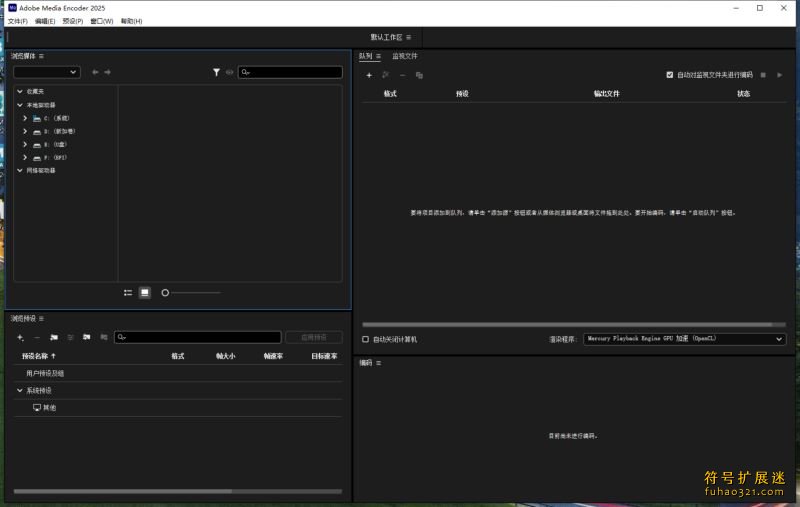Collapse the 收藏夹 favorites tree section
Screen dimensions: 800x507
point(20,91)
